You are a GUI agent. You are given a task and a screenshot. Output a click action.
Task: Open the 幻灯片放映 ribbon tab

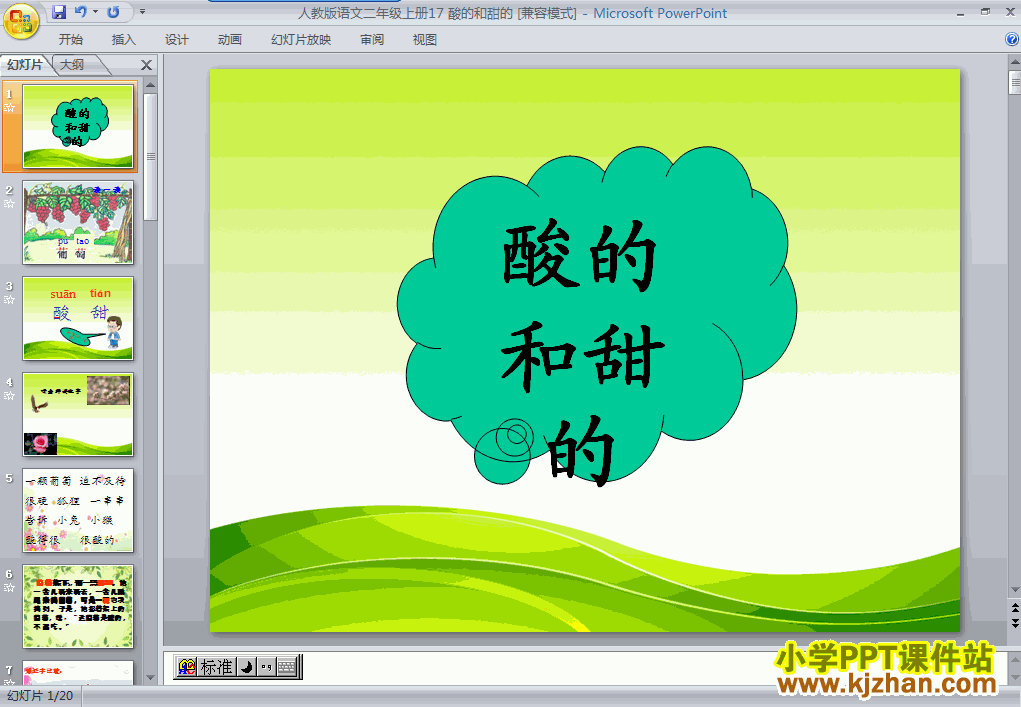tap(301, 40)
